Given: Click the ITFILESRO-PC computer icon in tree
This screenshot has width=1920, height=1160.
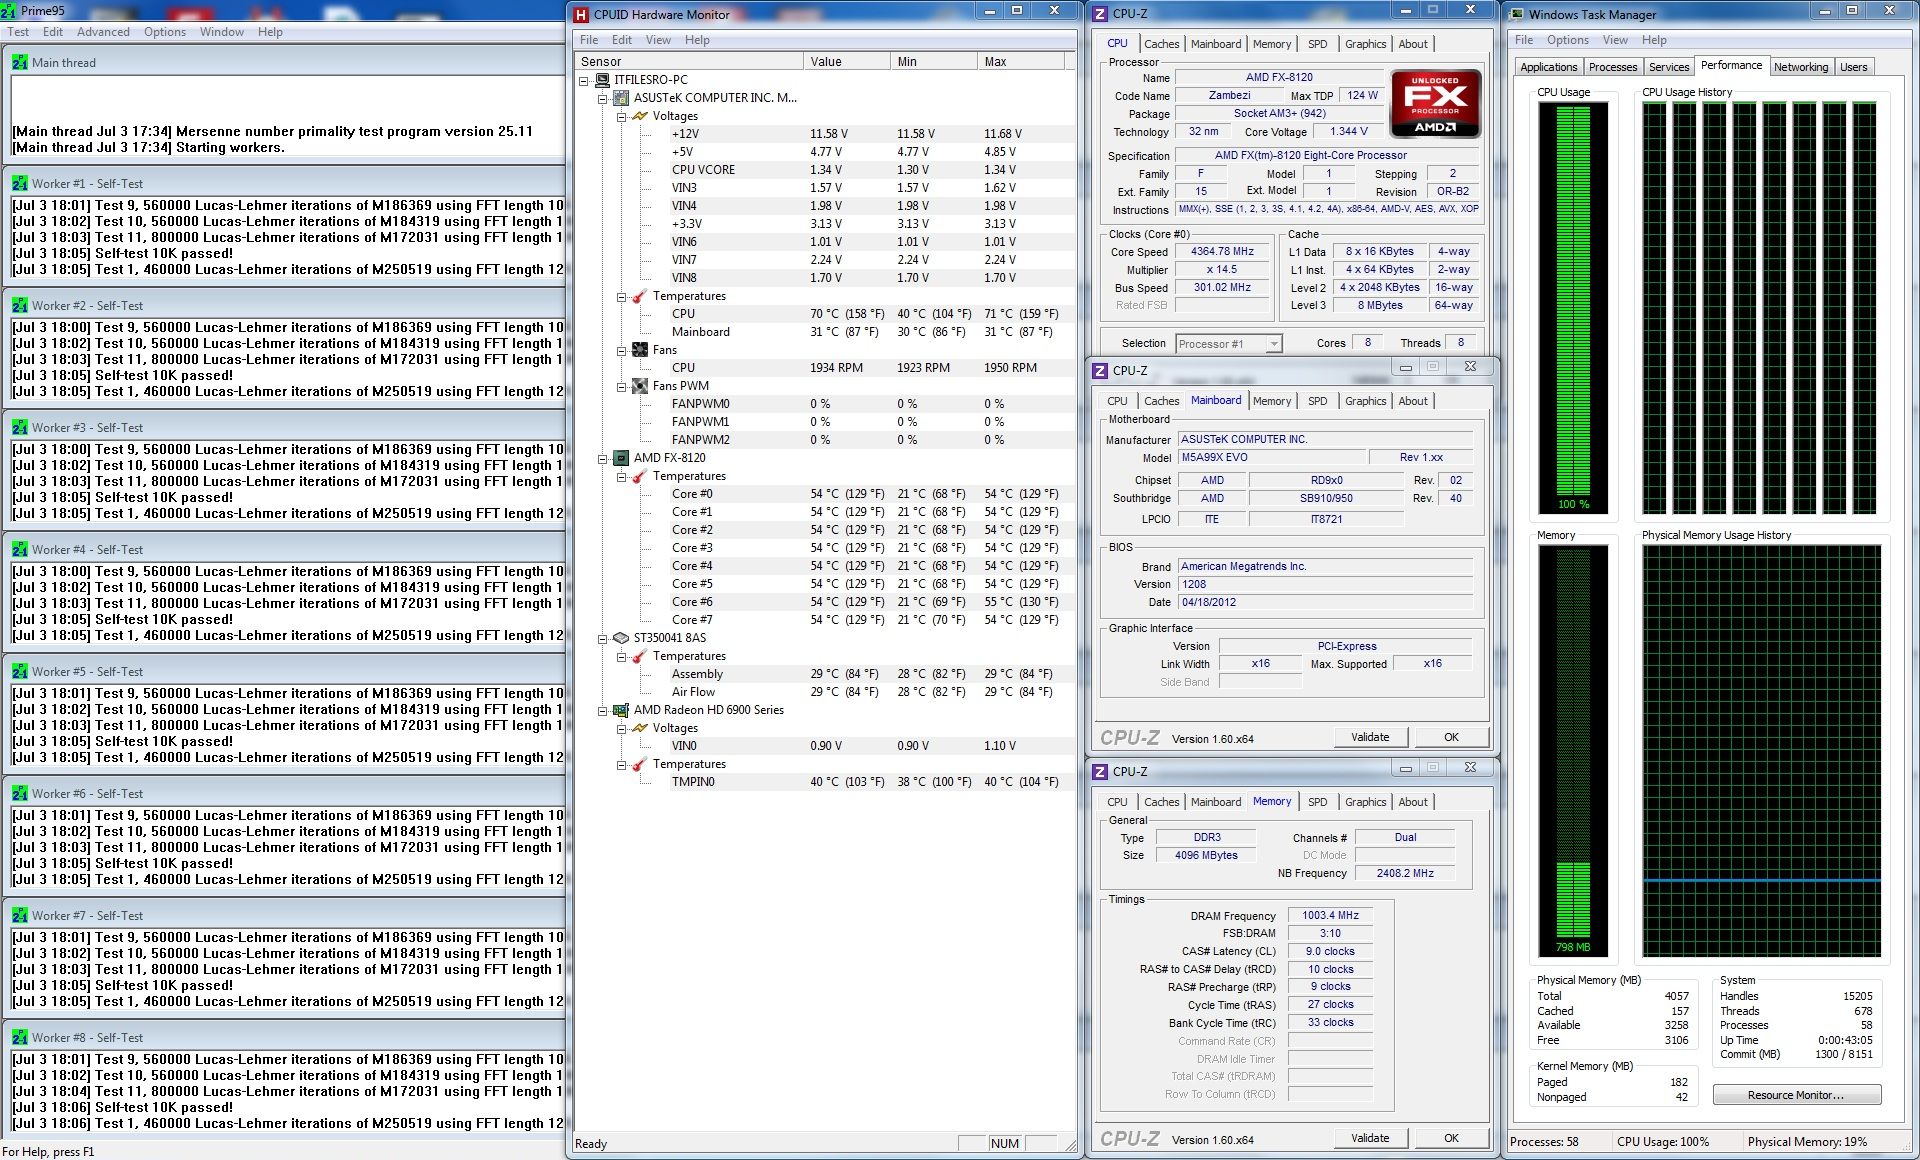Looking at the screenshot, I should coord(602,80).
